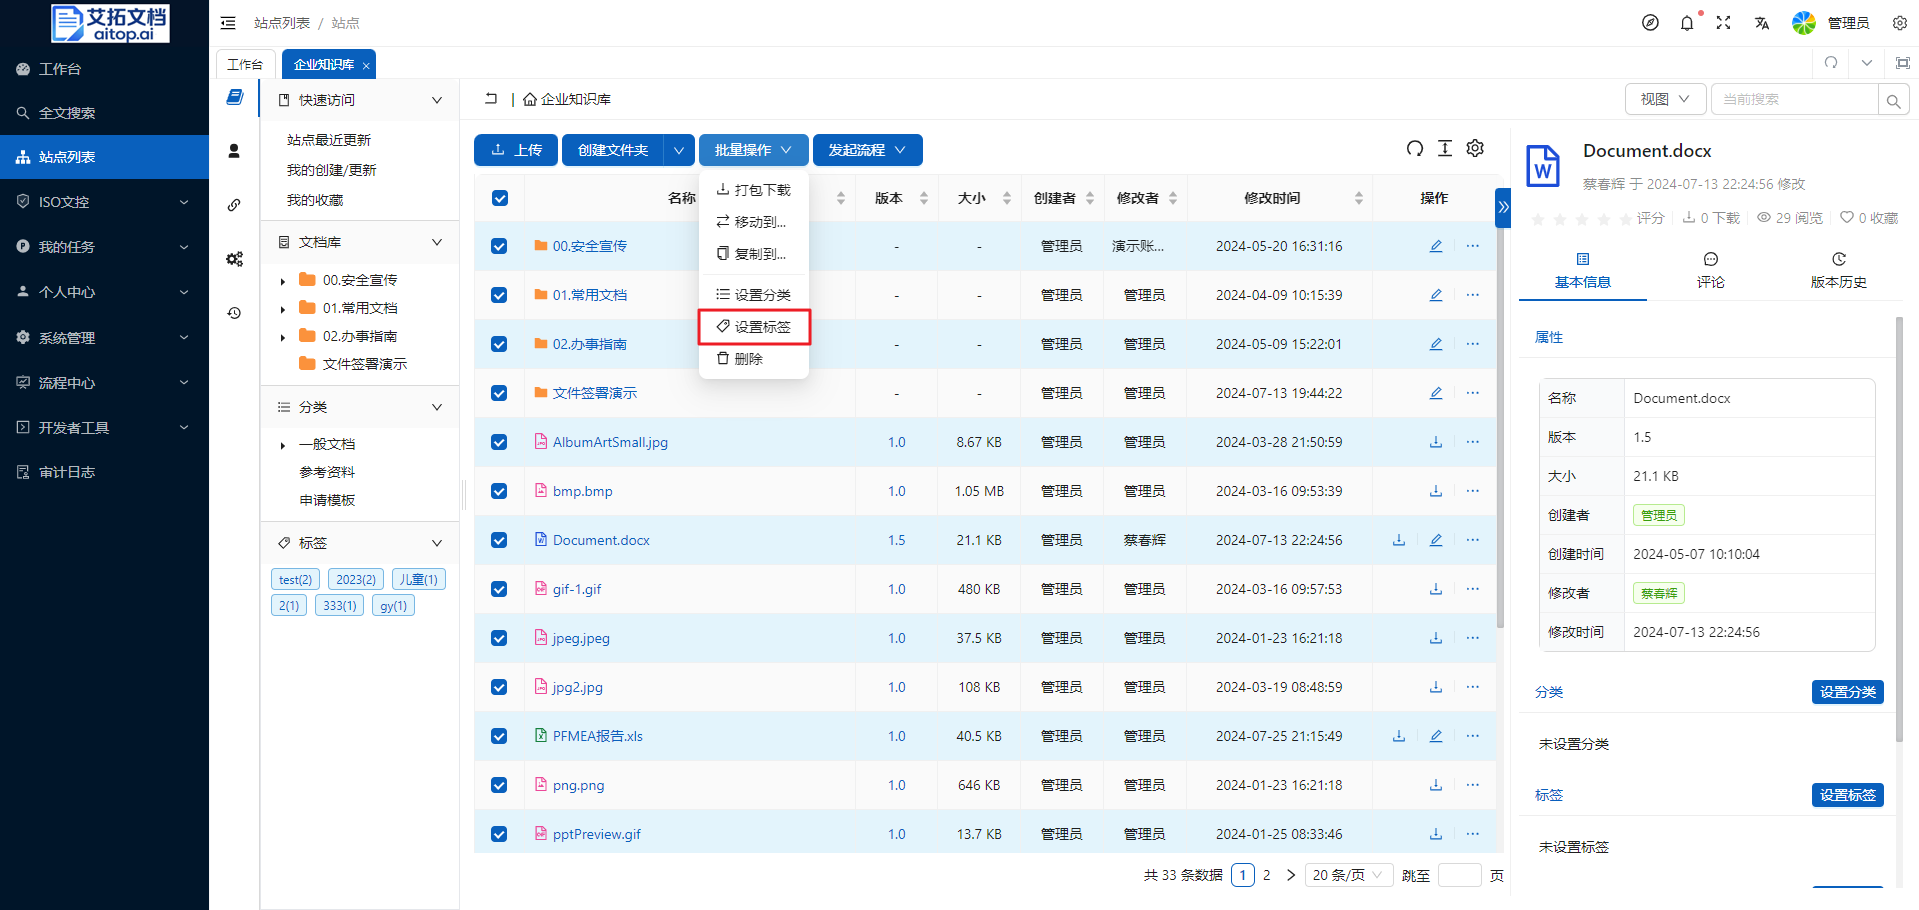Click the language translation icon

1761,23
